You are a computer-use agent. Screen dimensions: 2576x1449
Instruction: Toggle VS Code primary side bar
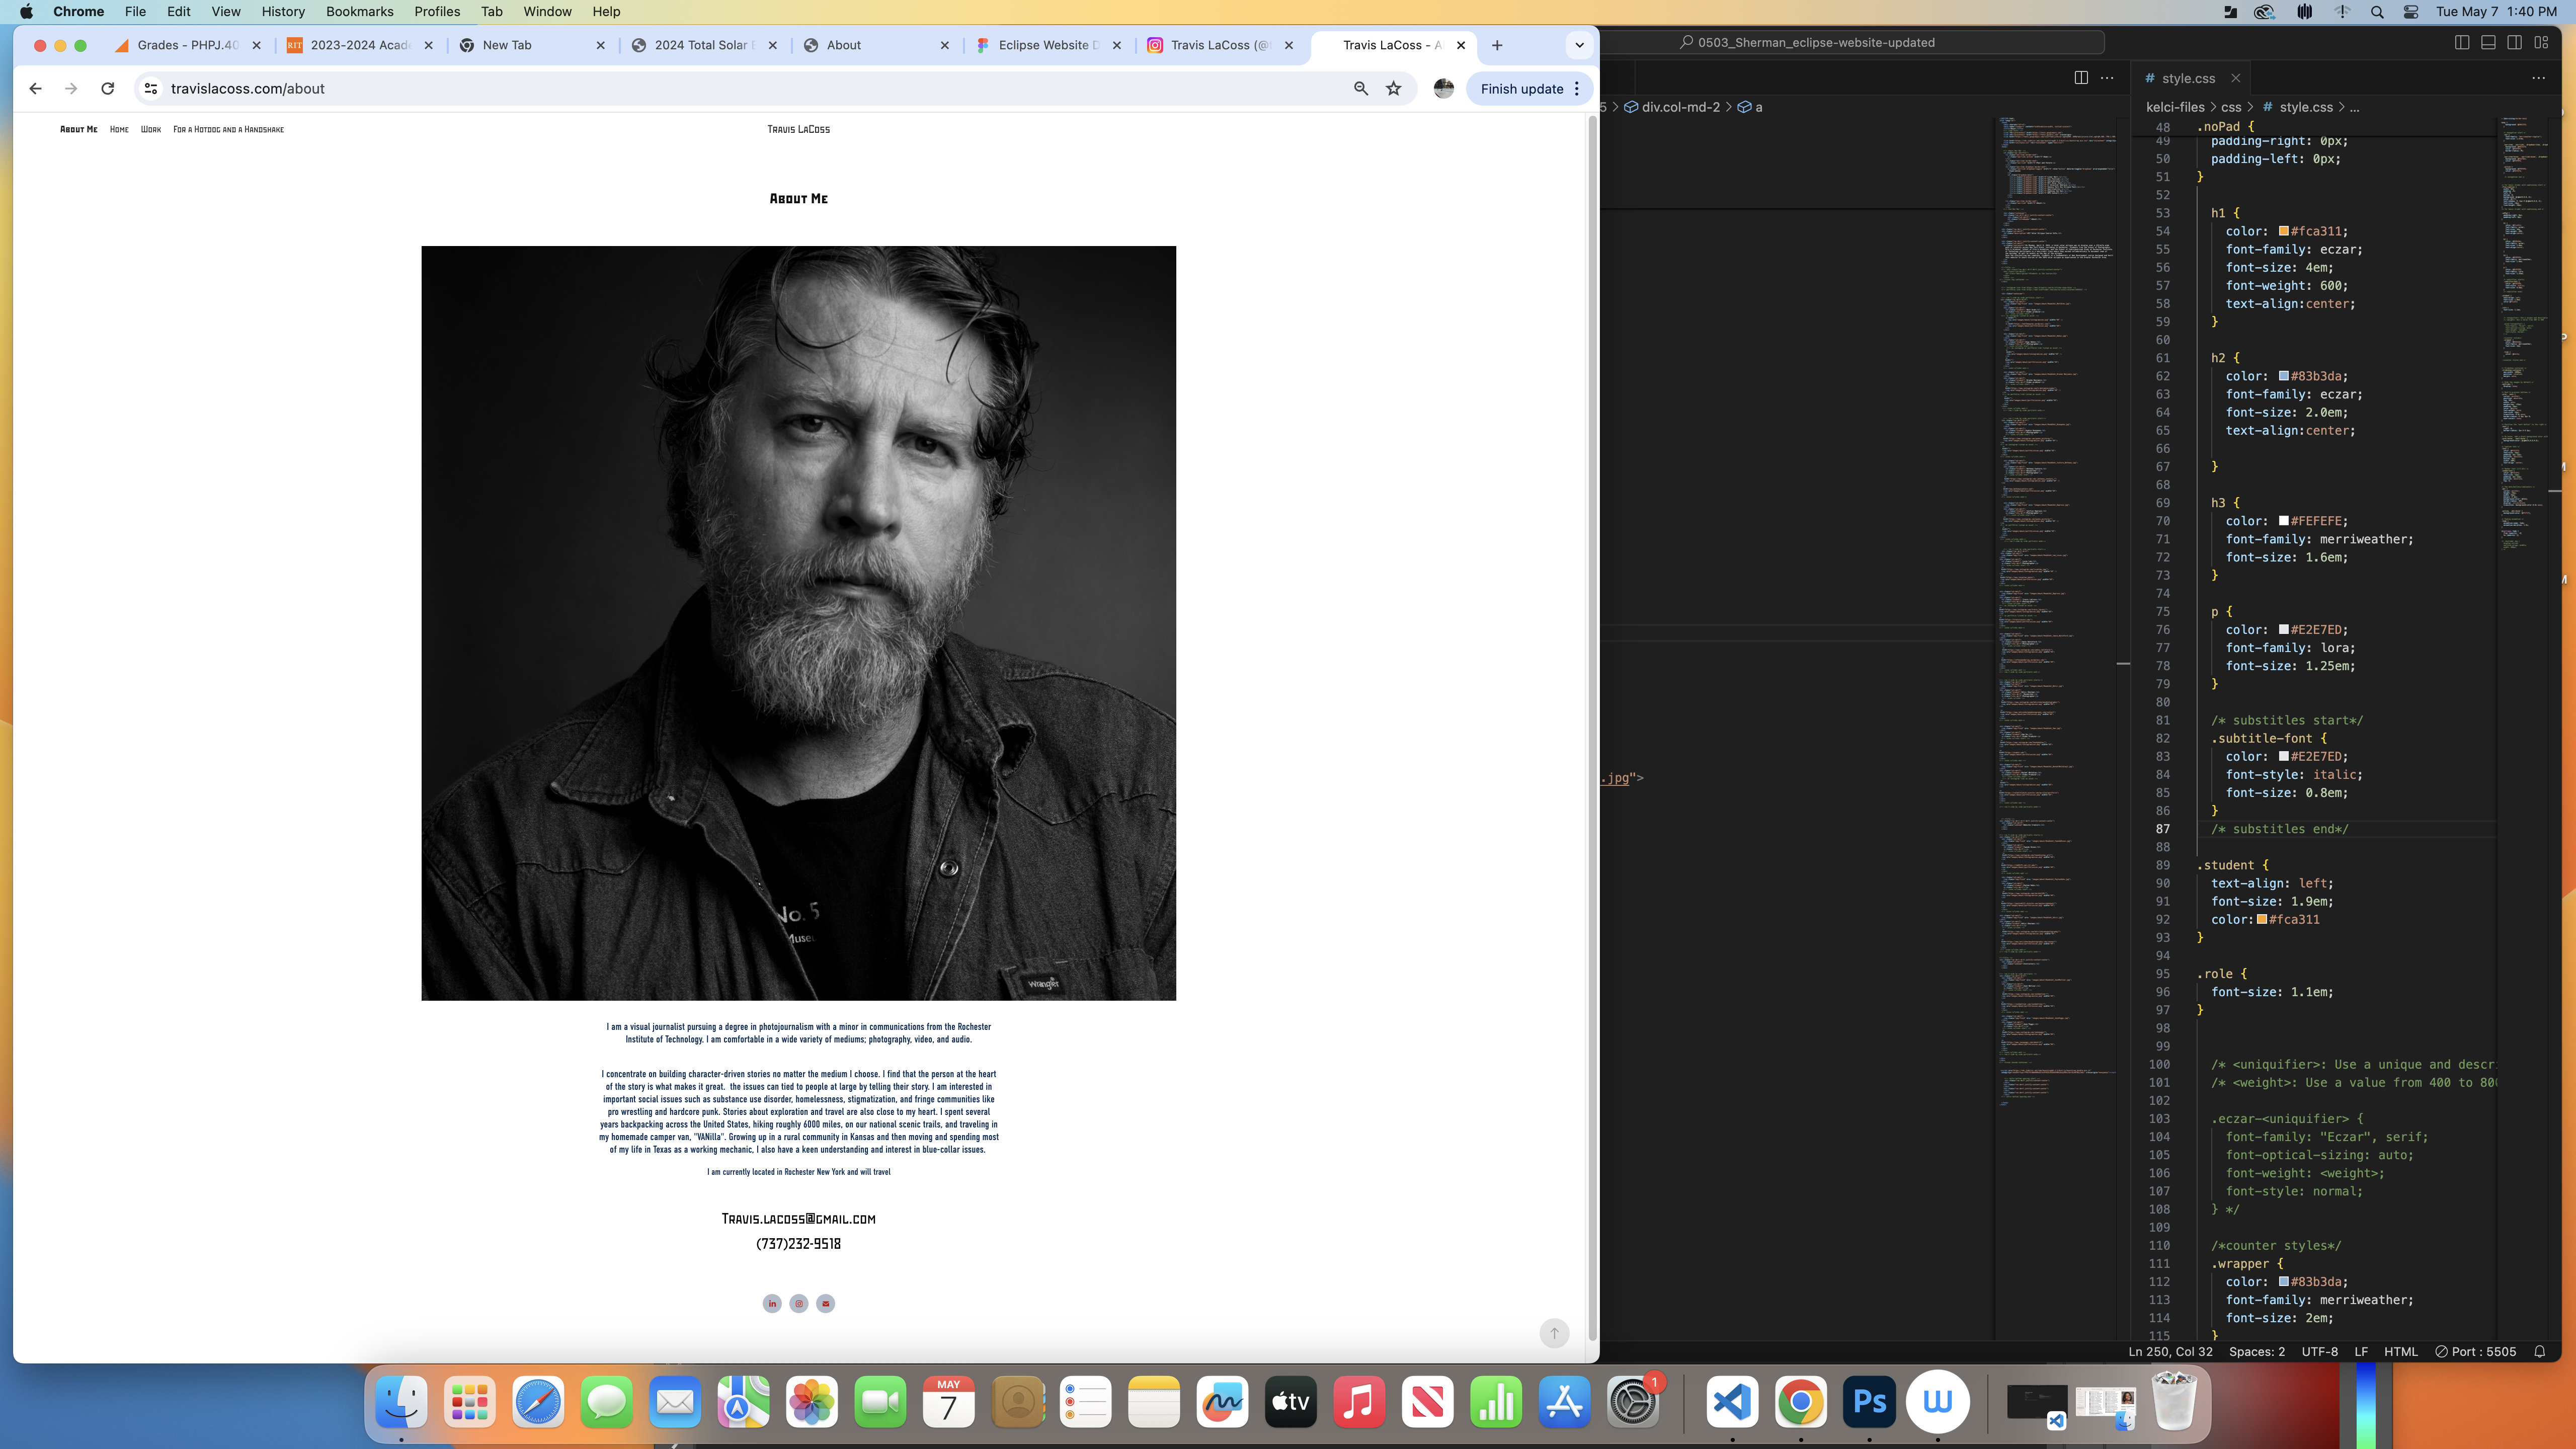click(2462, 42)
